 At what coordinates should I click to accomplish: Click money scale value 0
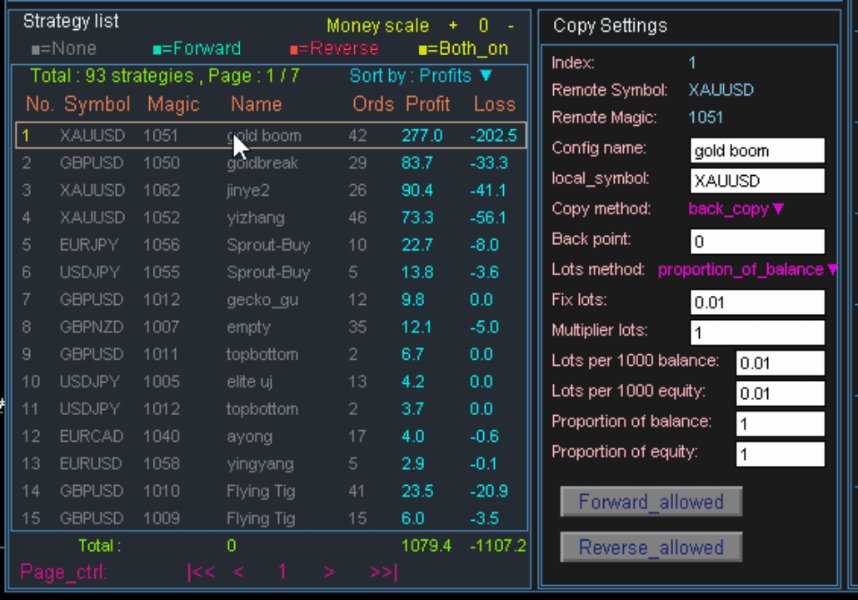[x=483, y=26]
